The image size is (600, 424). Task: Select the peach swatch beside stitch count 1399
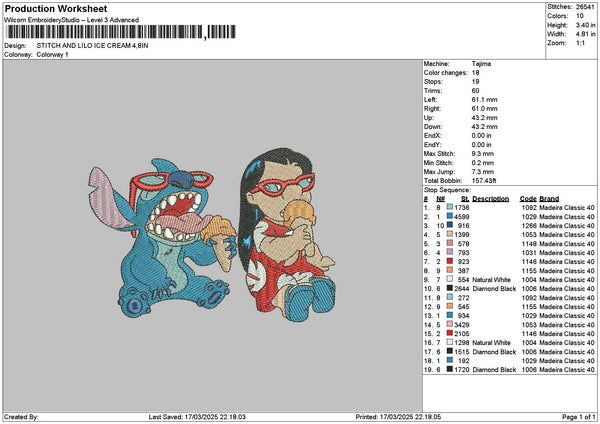[450, 235]
